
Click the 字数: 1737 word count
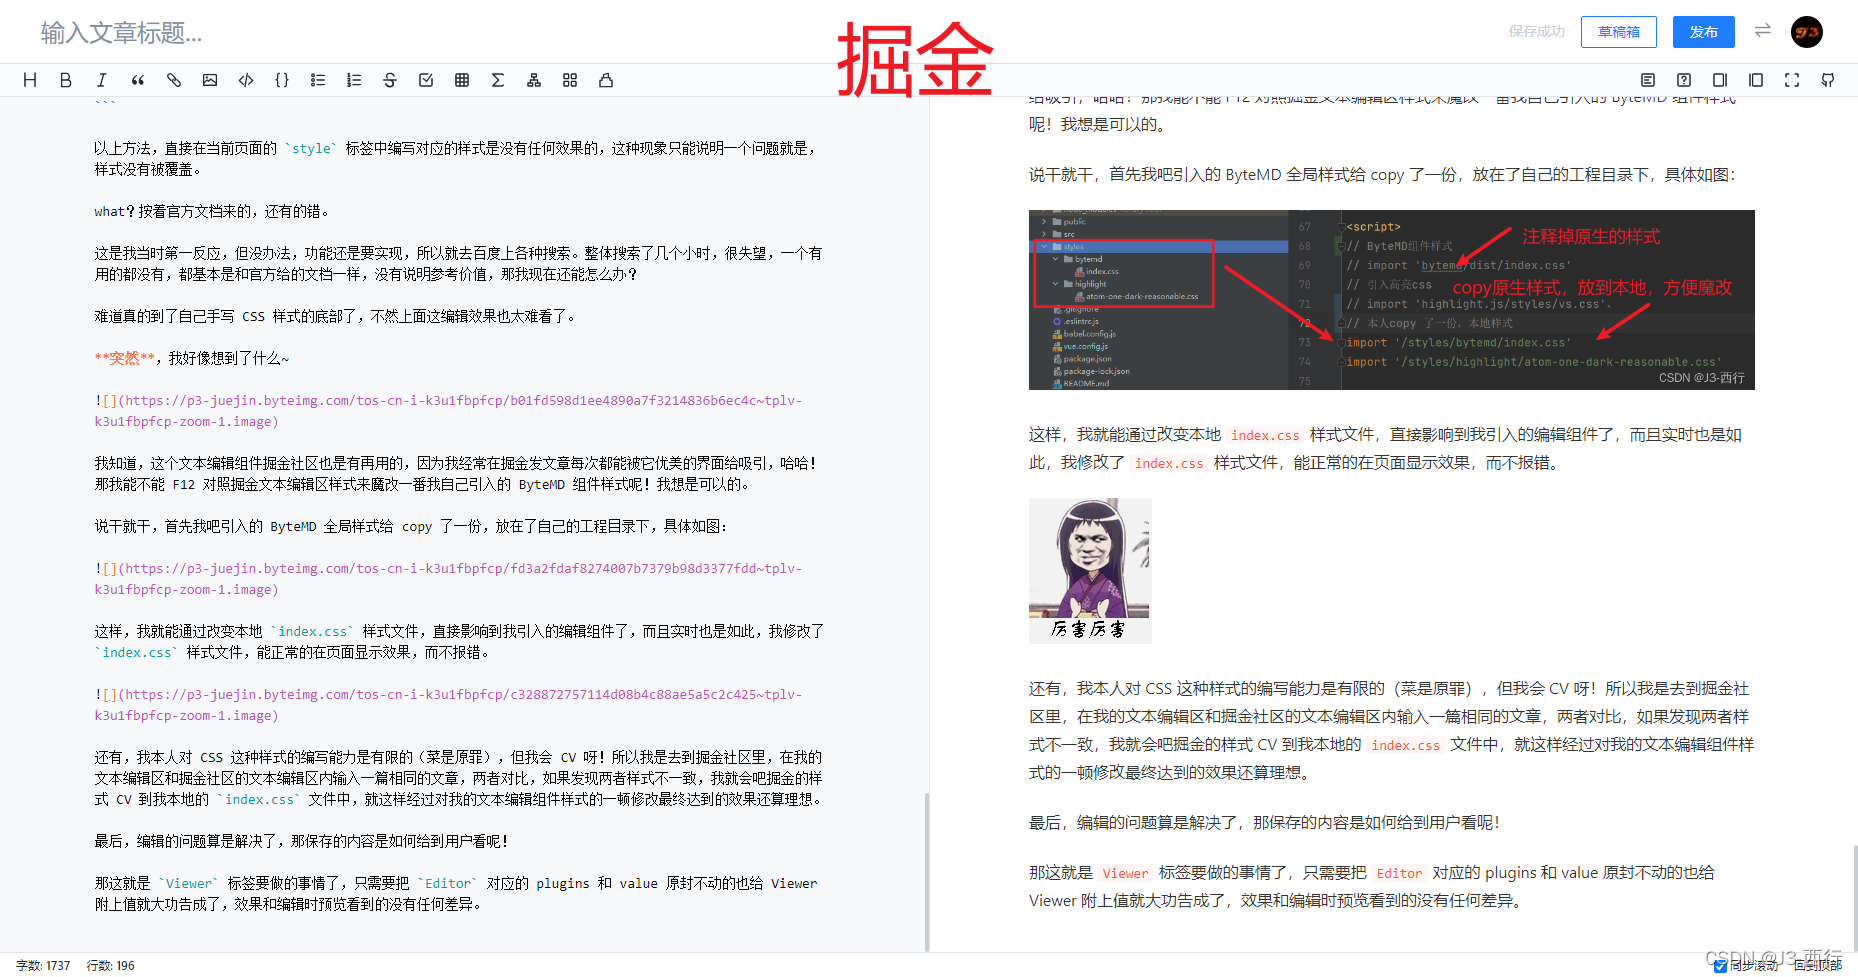click(43, 966)
